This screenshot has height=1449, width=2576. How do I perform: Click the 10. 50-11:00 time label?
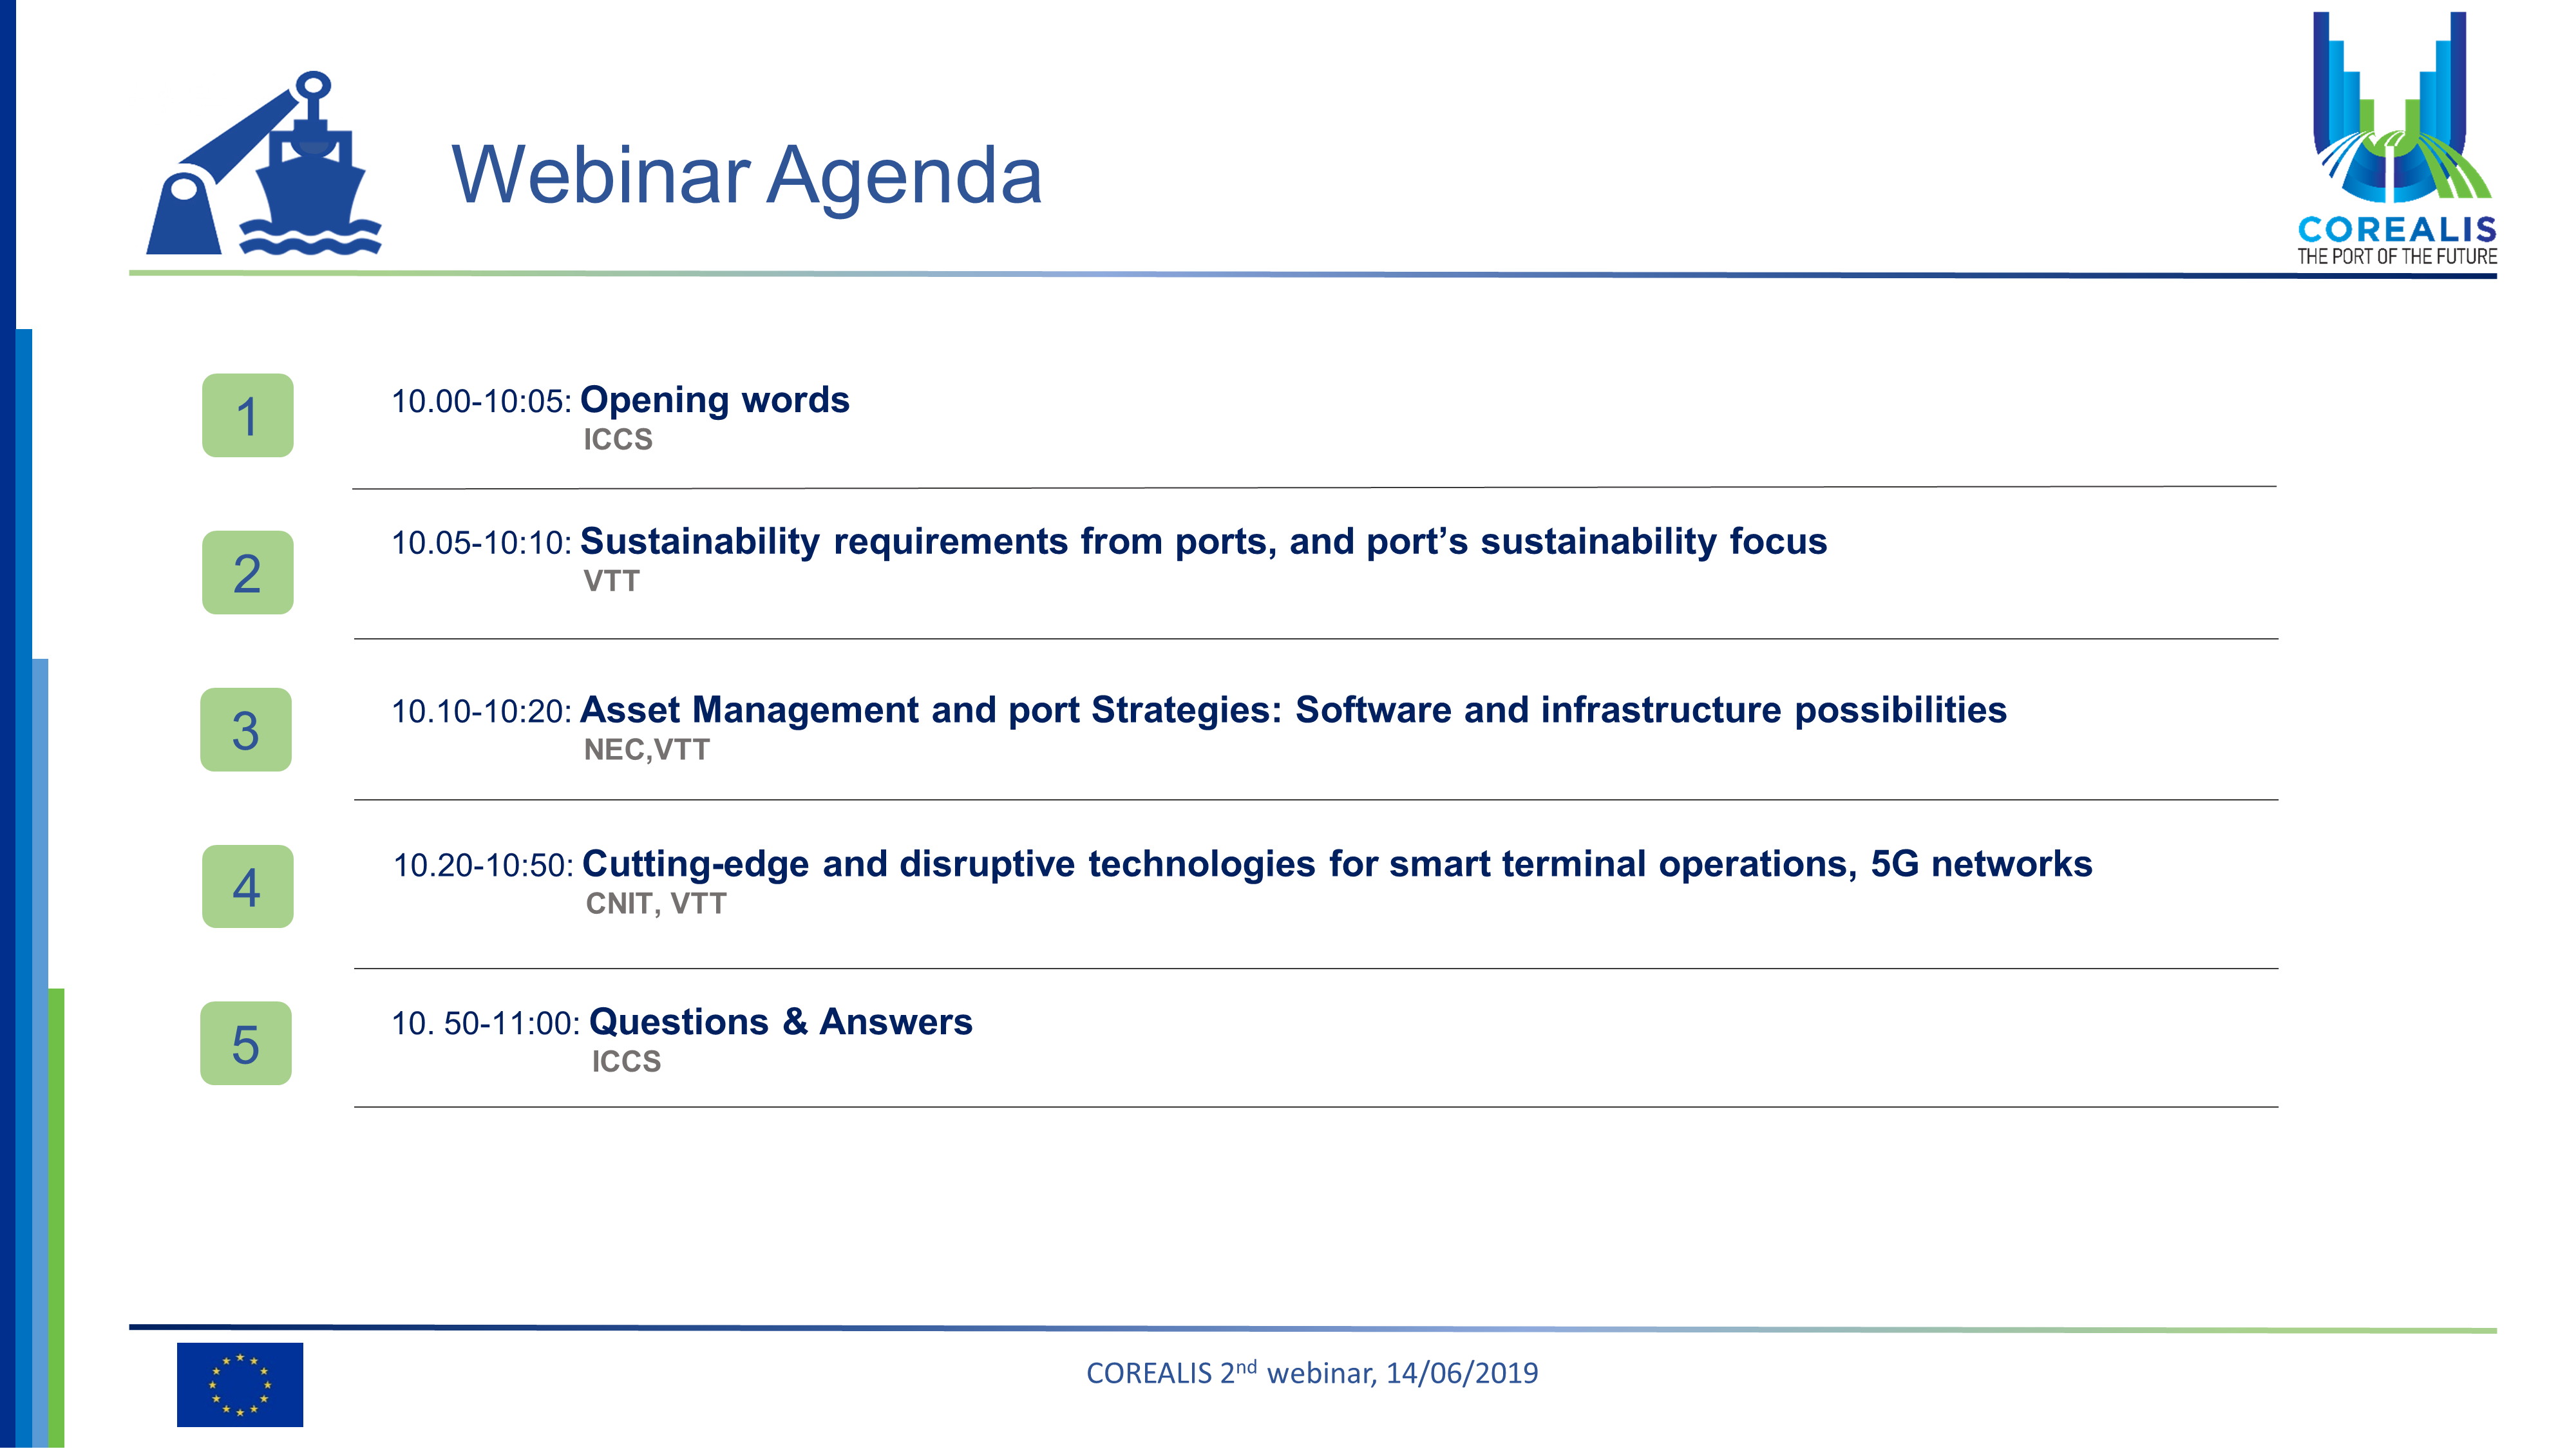coord(486,1024)
